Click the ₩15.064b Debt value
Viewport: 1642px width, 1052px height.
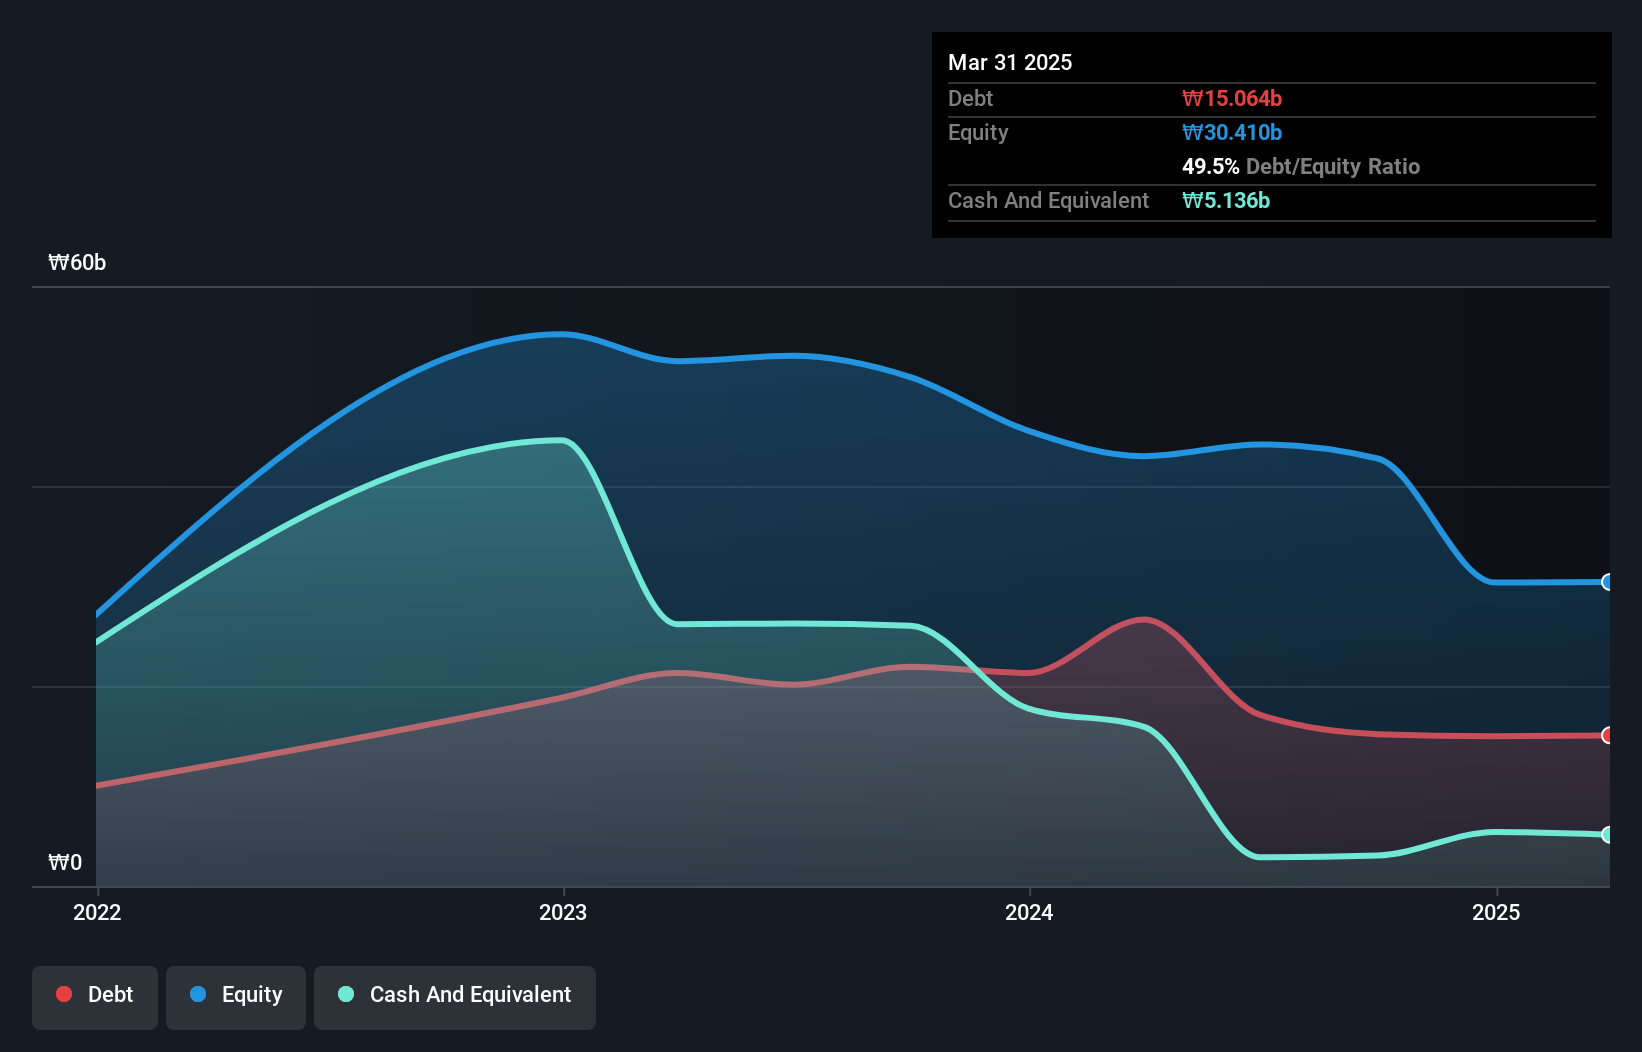click(1234, 98)
